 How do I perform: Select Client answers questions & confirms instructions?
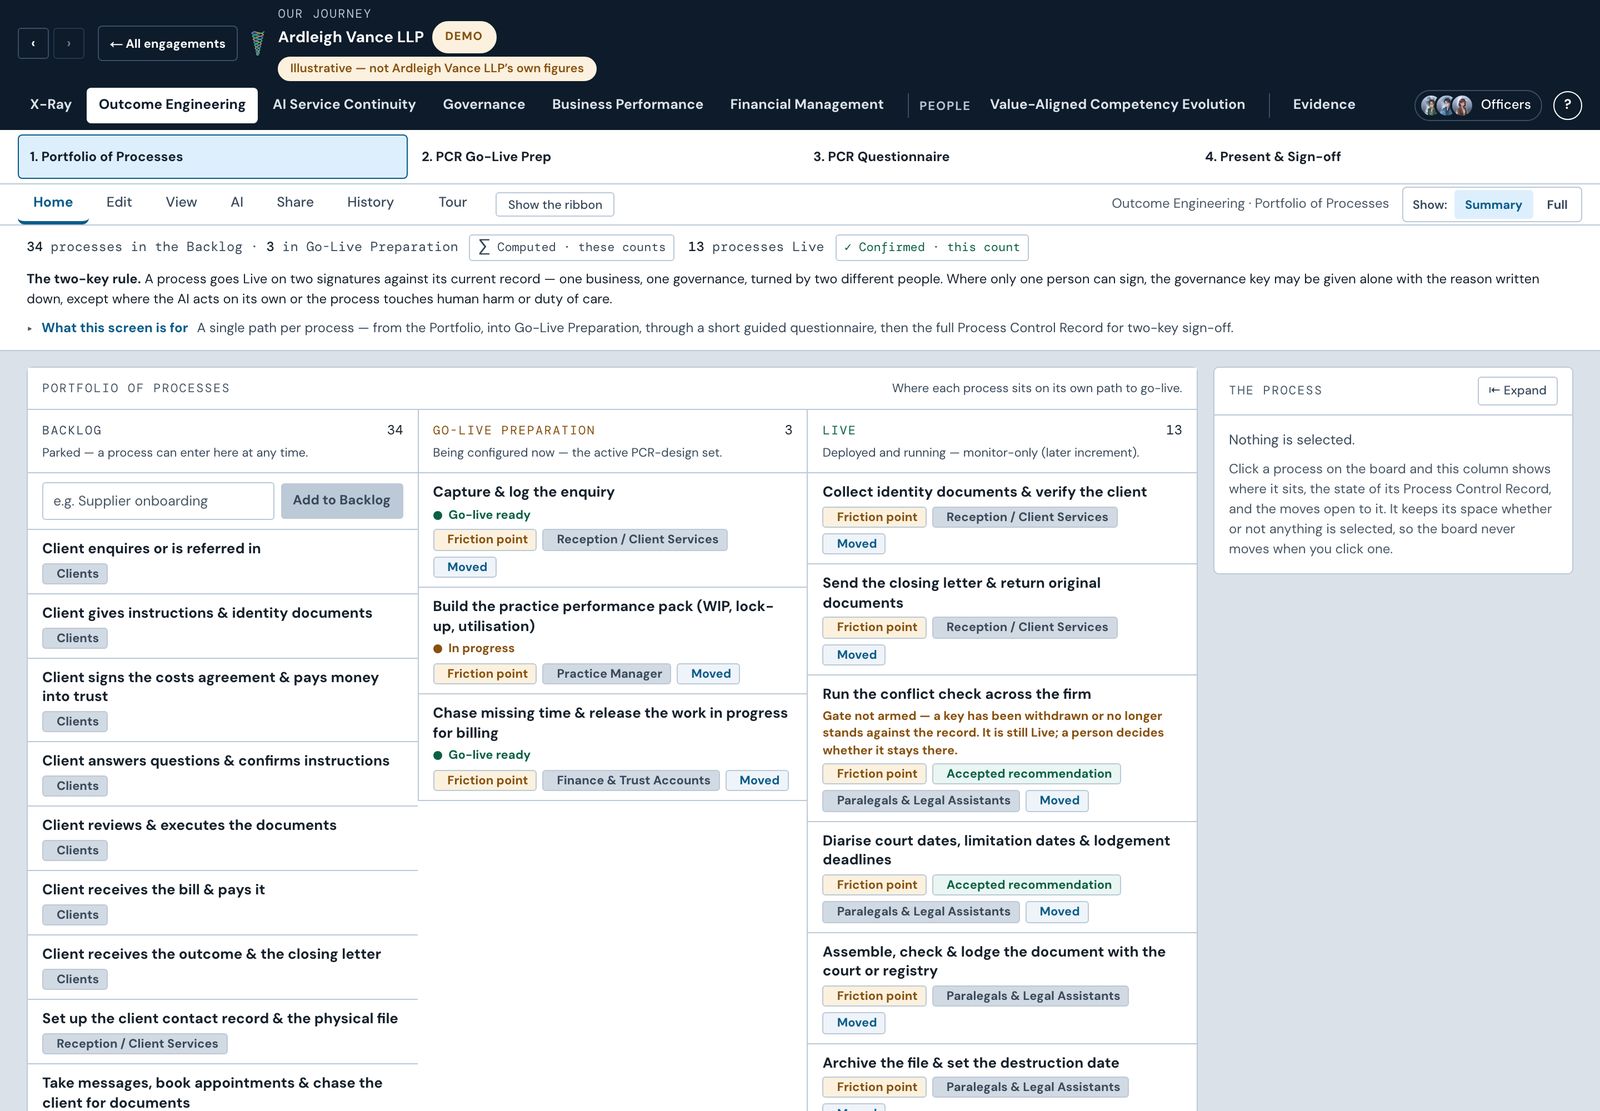click(222, 773)
